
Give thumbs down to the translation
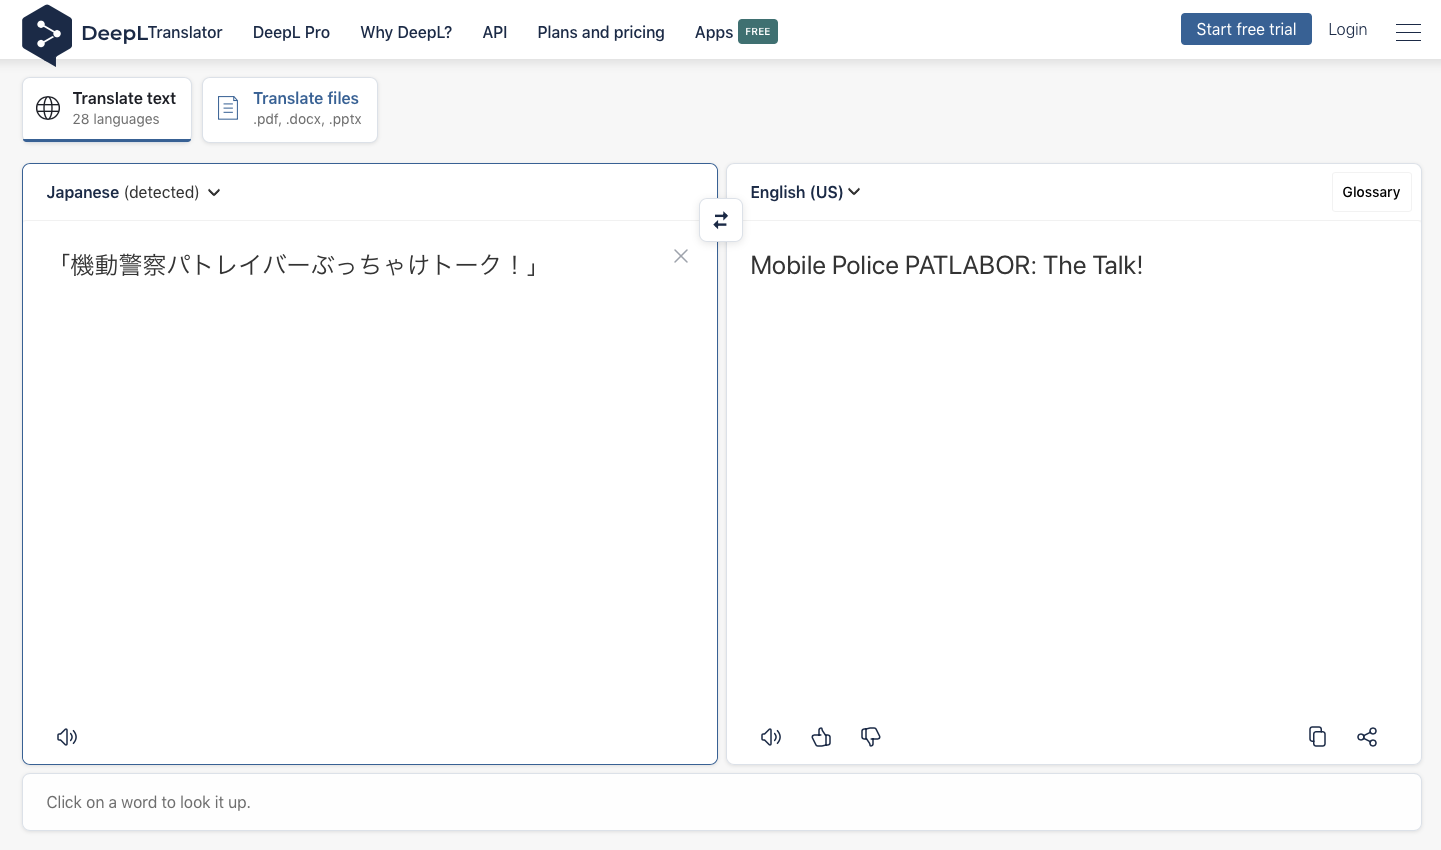871,737
